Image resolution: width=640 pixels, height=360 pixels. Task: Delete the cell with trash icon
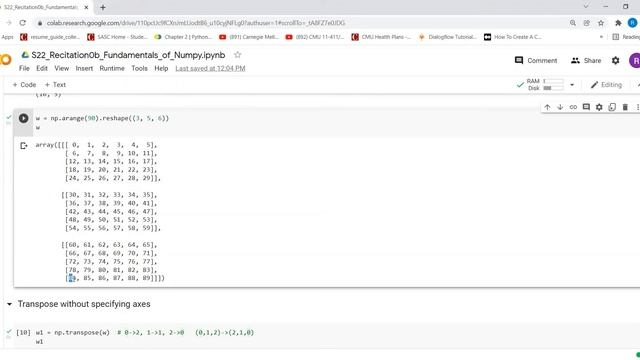coord(625,107)
